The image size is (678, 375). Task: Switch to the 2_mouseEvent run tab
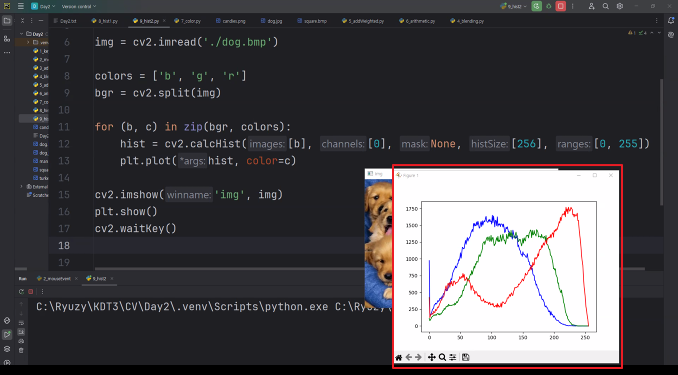(54, 279)
